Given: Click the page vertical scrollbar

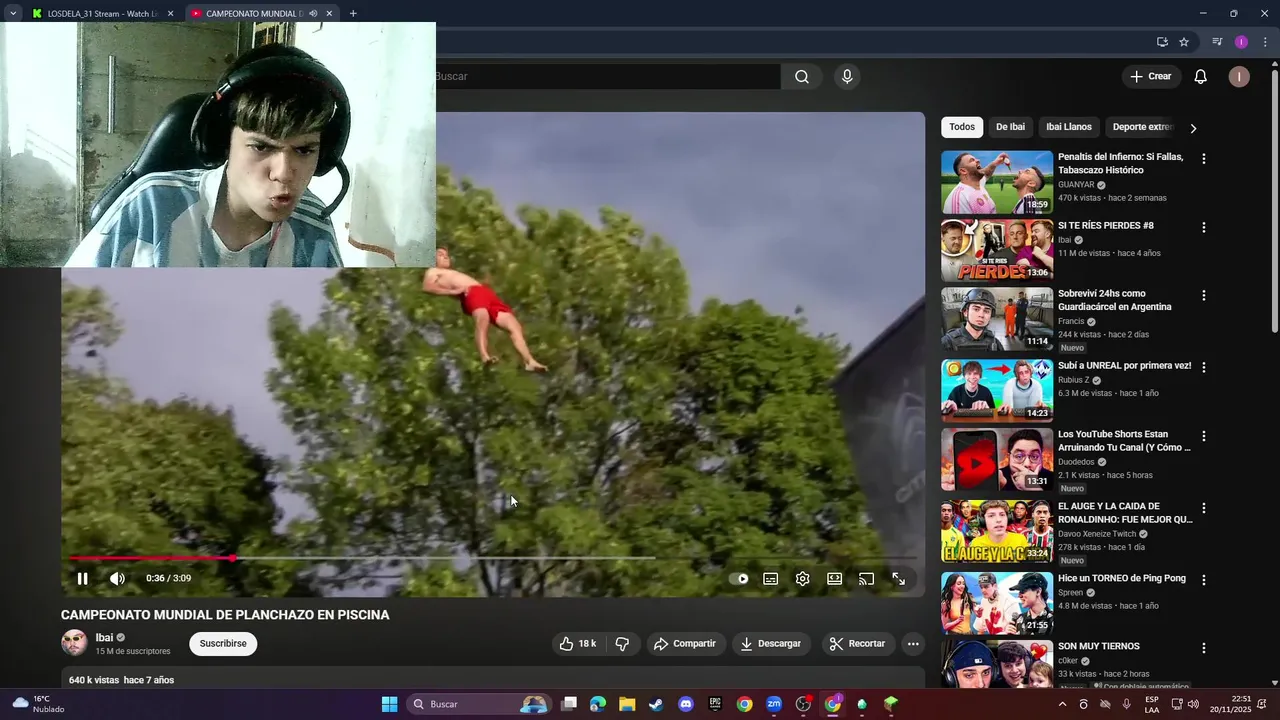Looking at the screenshot, I should point(1274,200).
